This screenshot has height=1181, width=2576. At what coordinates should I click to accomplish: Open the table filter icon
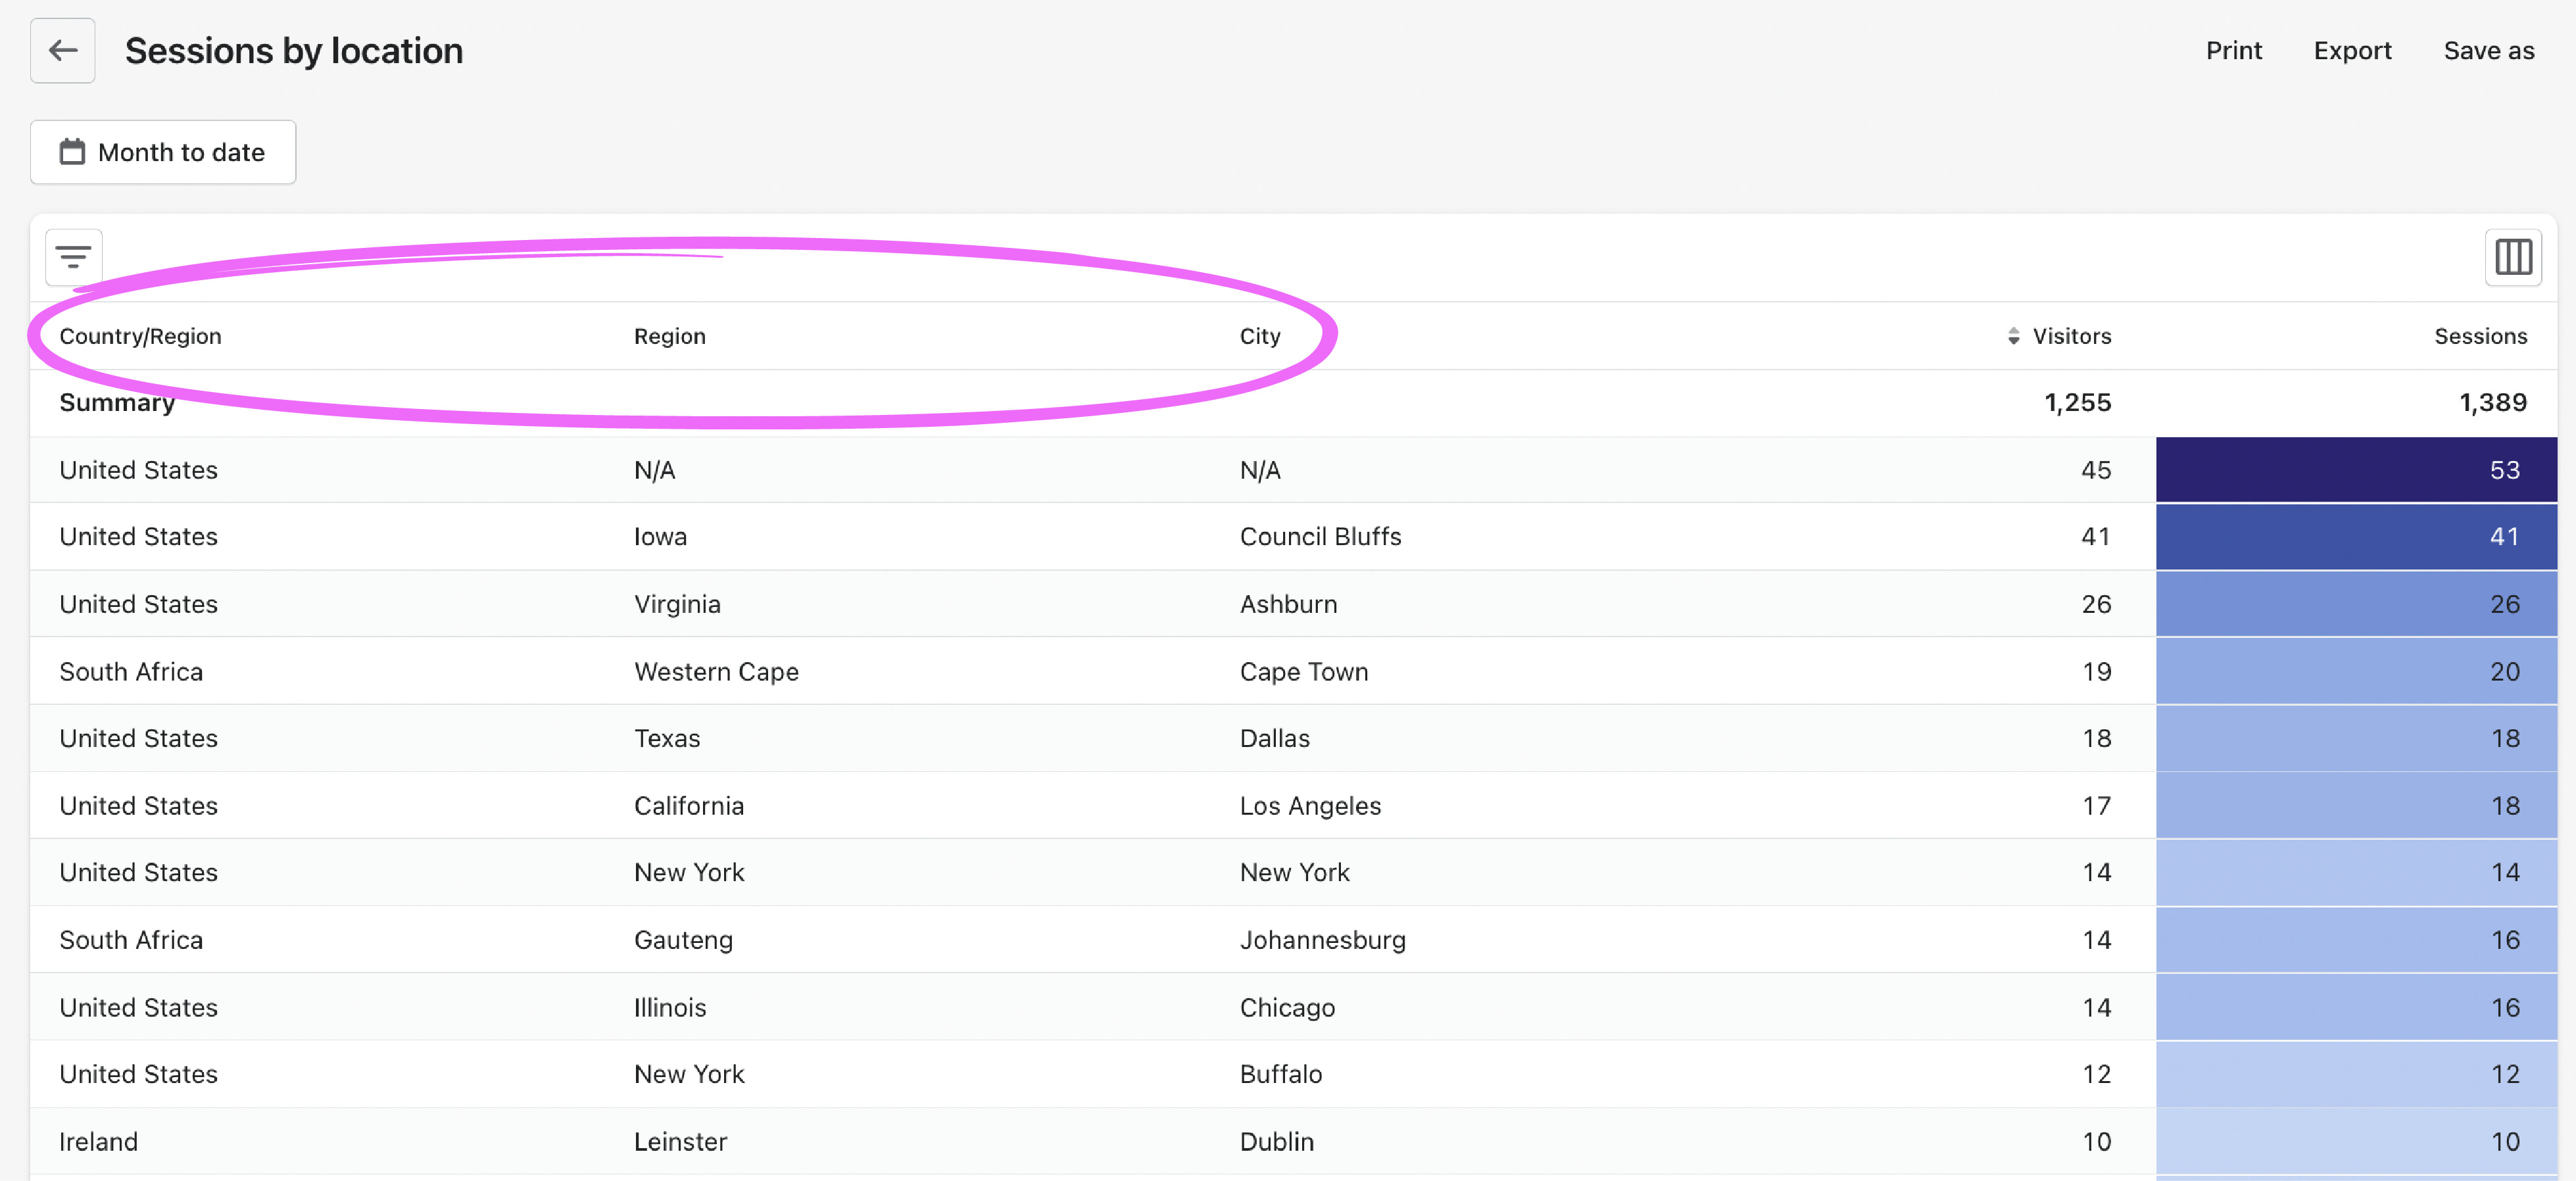pyautogui.click(x=73, y=257)
